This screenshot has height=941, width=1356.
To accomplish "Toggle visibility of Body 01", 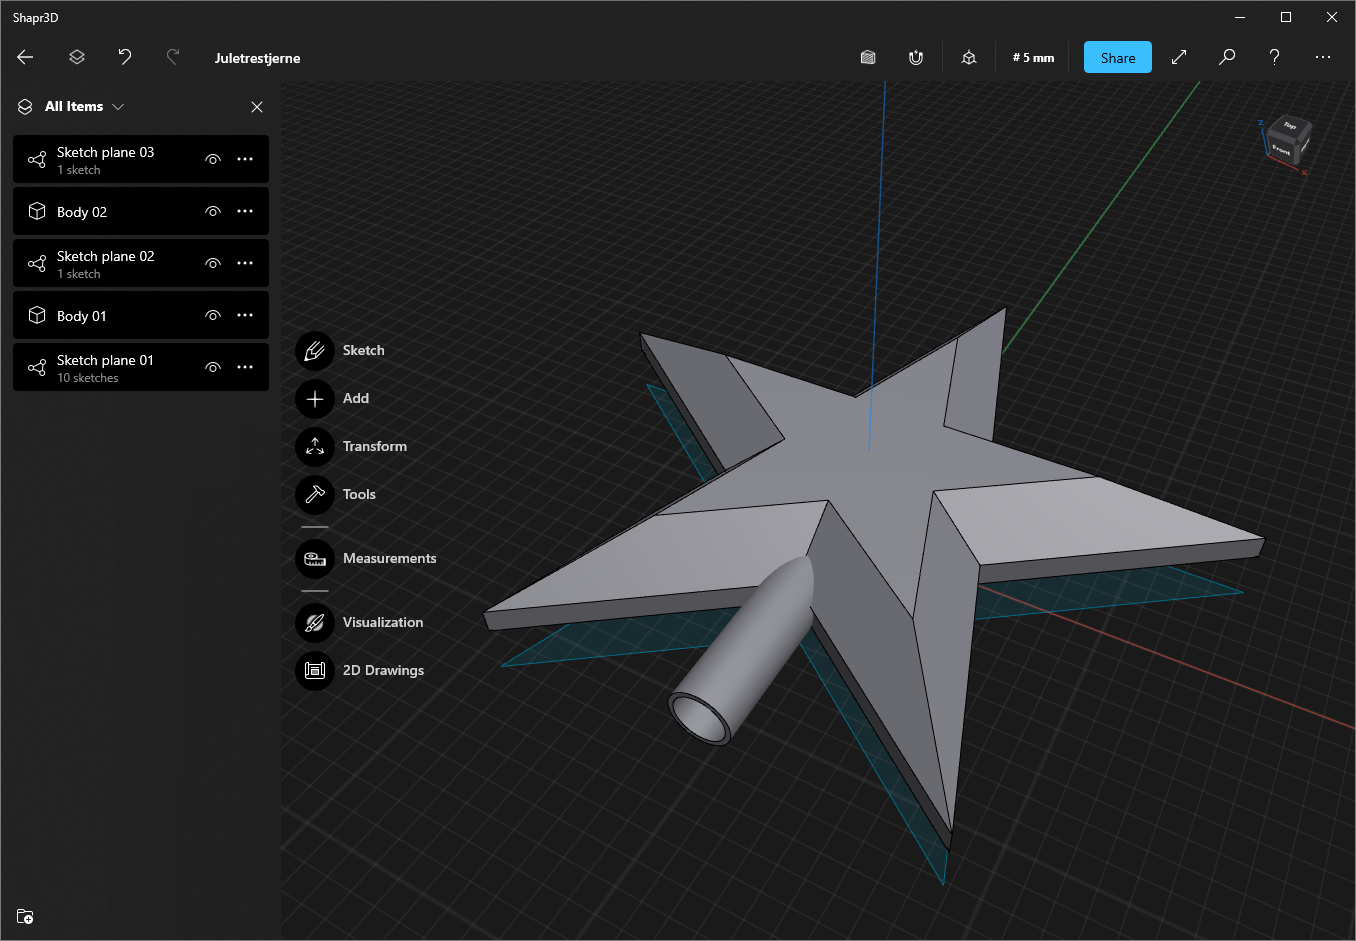I will click(213, 315).
